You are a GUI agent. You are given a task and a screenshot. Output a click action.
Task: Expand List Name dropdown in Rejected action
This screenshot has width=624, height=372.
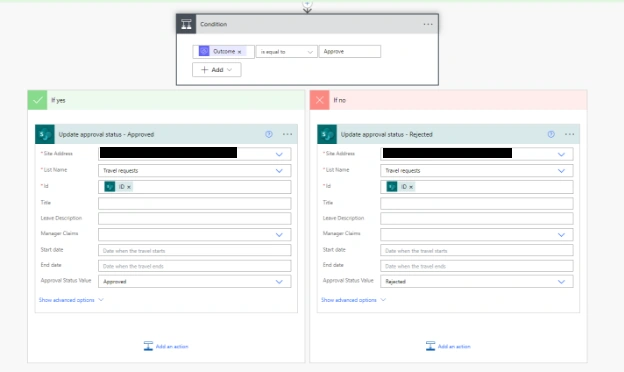561,171
